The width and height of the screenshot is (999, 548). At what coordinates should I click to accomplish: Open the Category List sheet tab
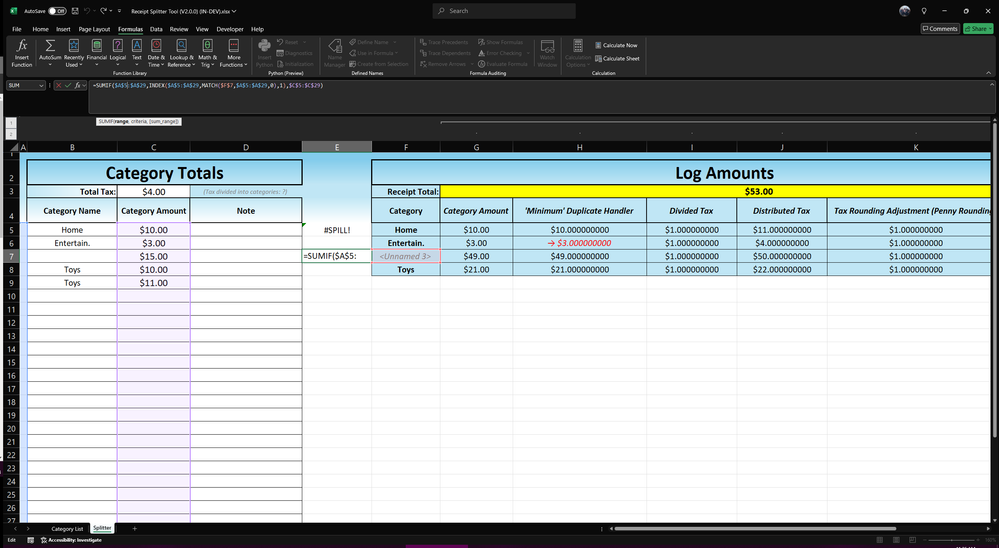coord(67,529)
